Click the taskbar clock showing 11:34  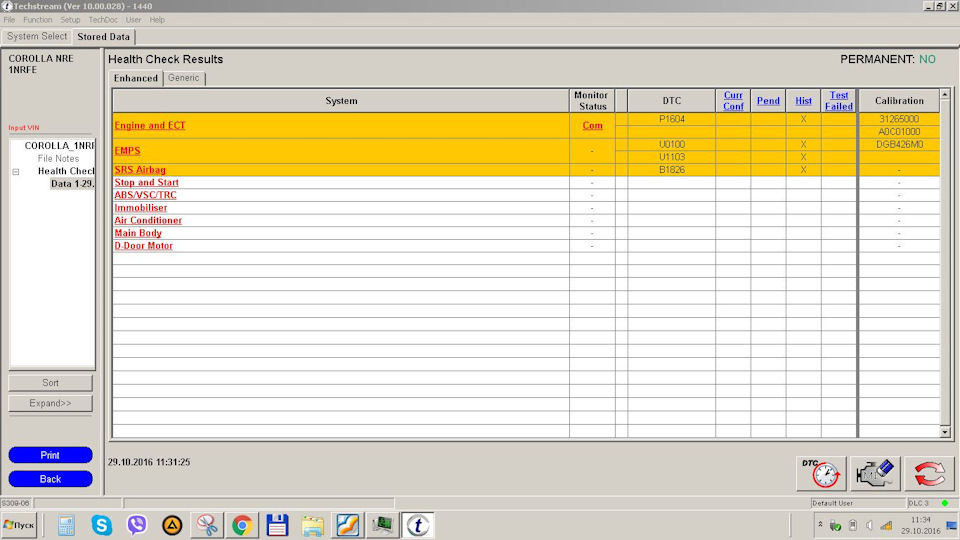point(920,525)
